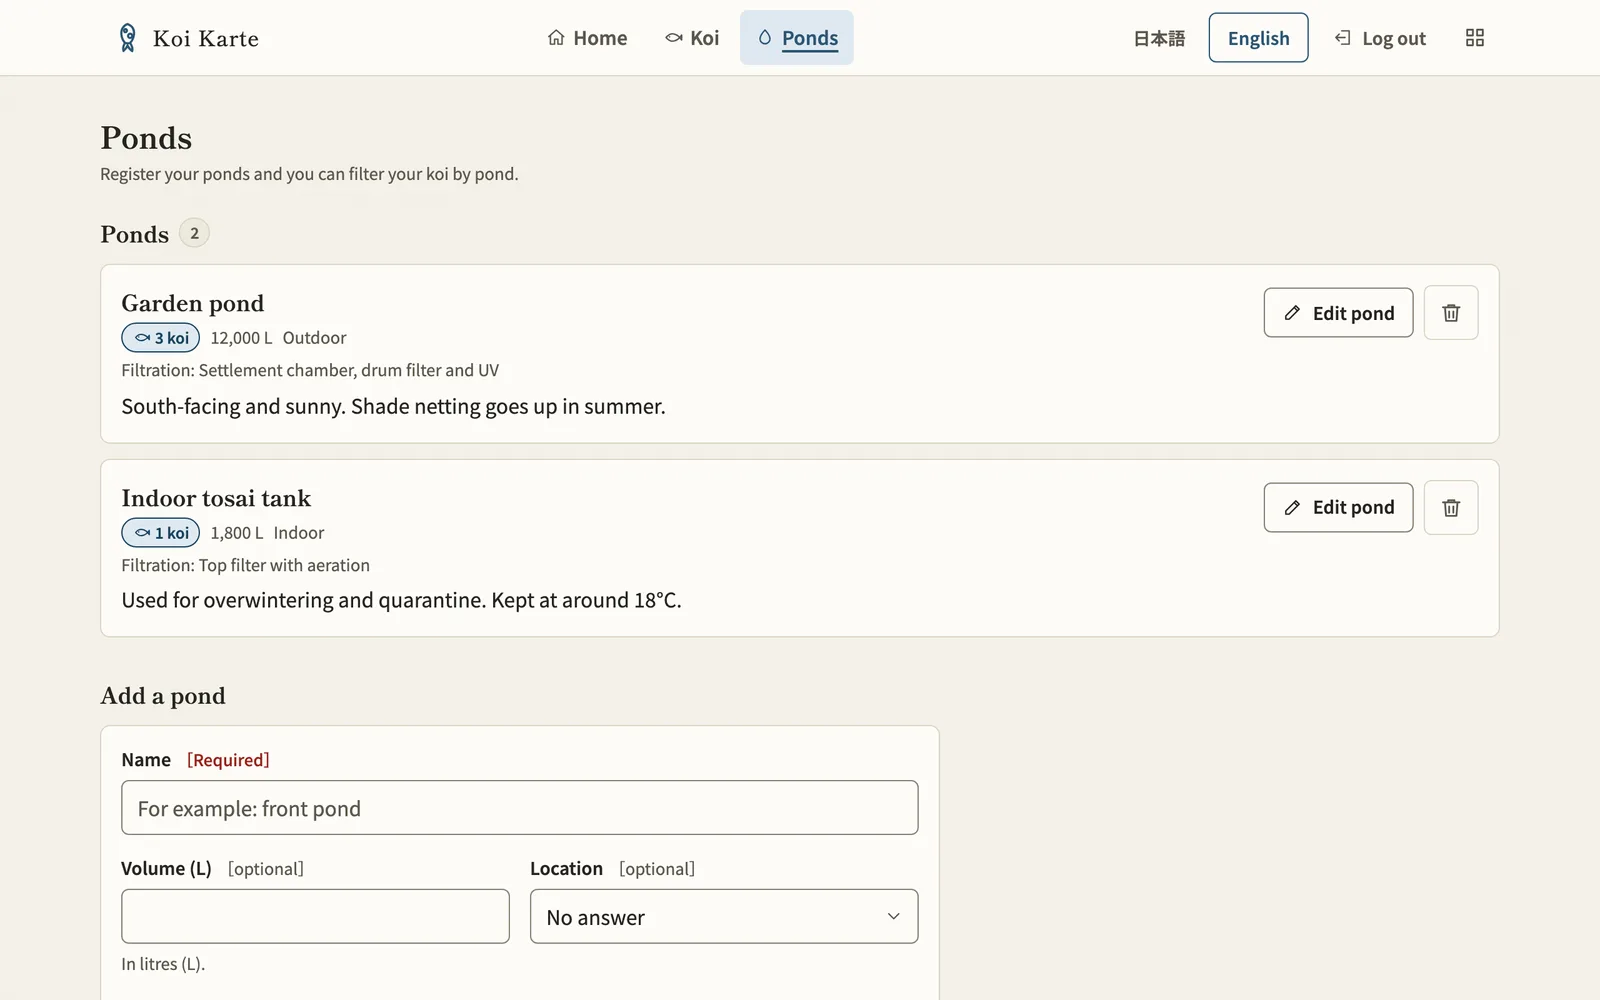Click the 3 koi badge on Garden pond
The width and height of the screenshot is (1600, 1000).
(161, 338)
